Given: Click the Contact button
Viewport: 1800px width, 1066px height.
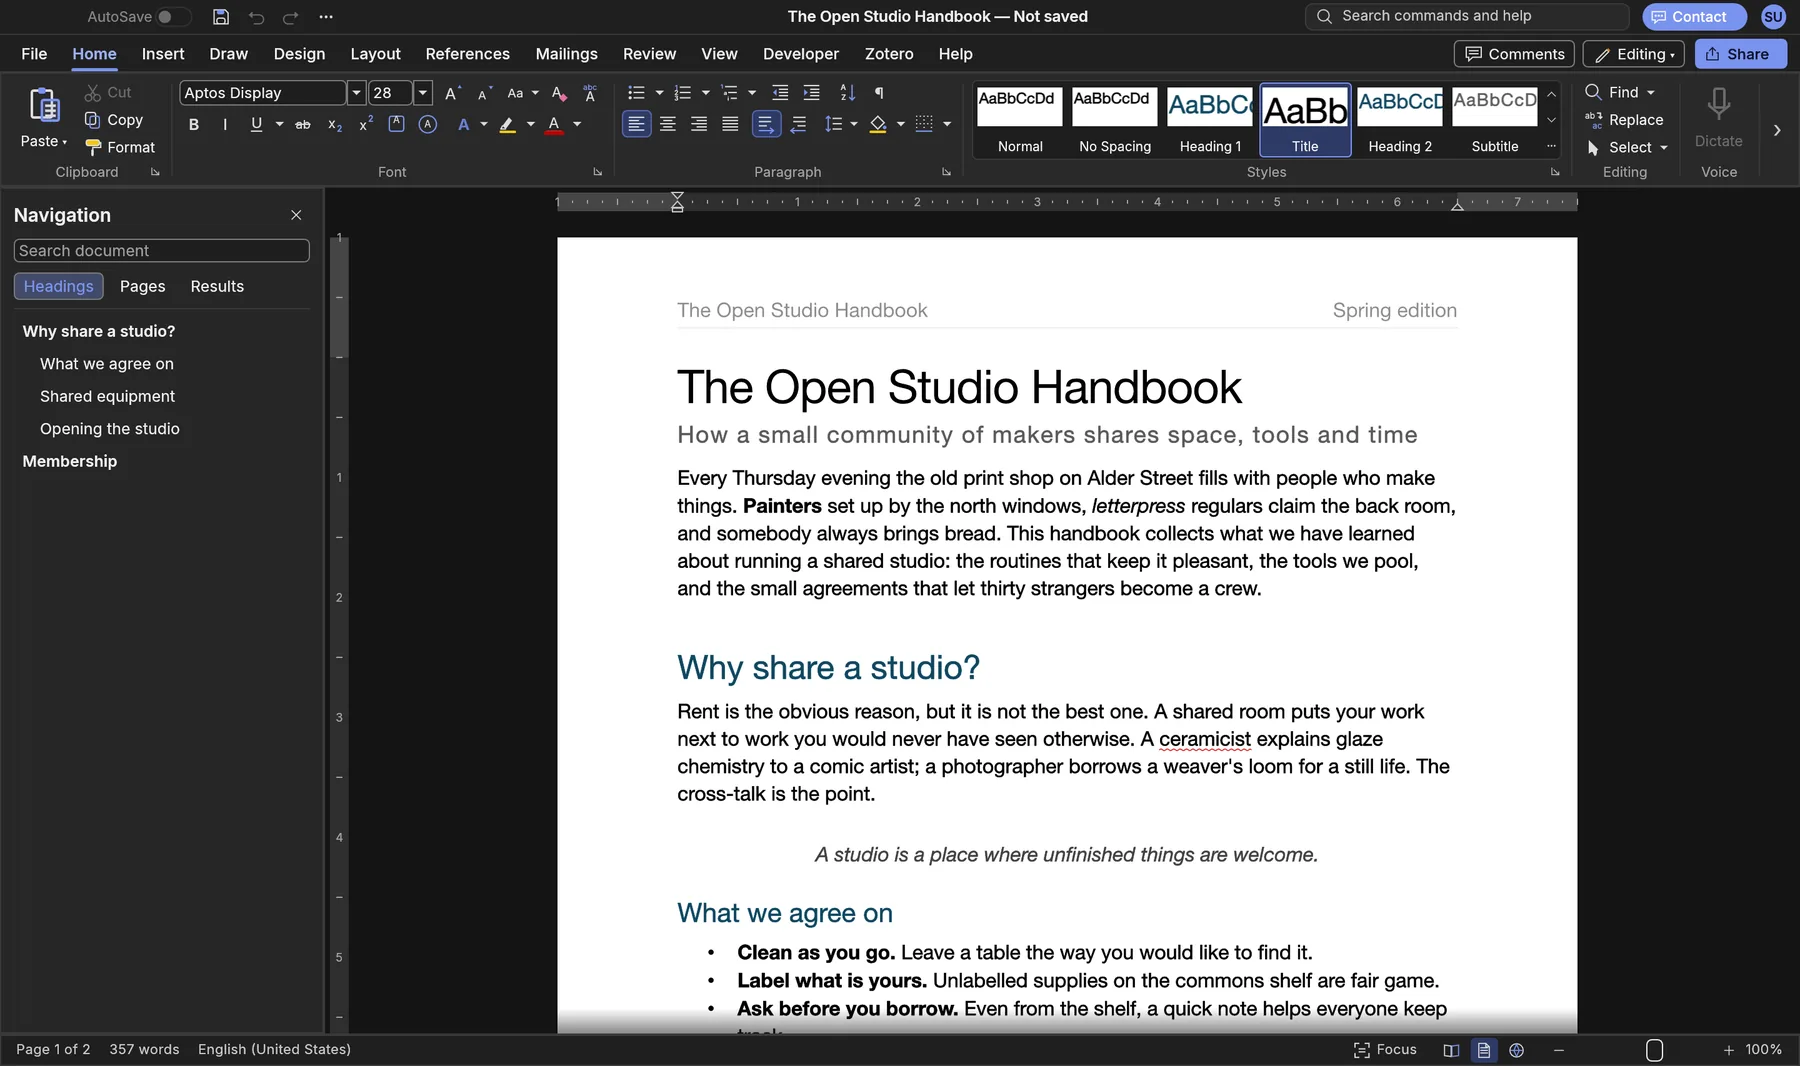Looking at the screenshot, I should pyautogui.click(x=1694, y=16).
